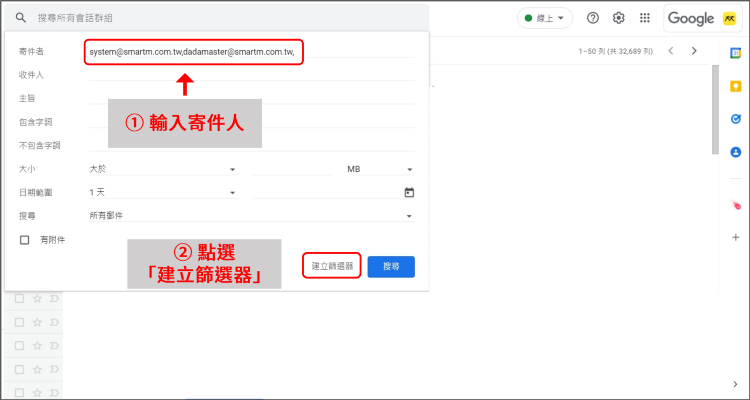The width and height of the screenshot is (750, 400).
Task: Toggle the 有附件 checkbox
Action: [24, 240]
